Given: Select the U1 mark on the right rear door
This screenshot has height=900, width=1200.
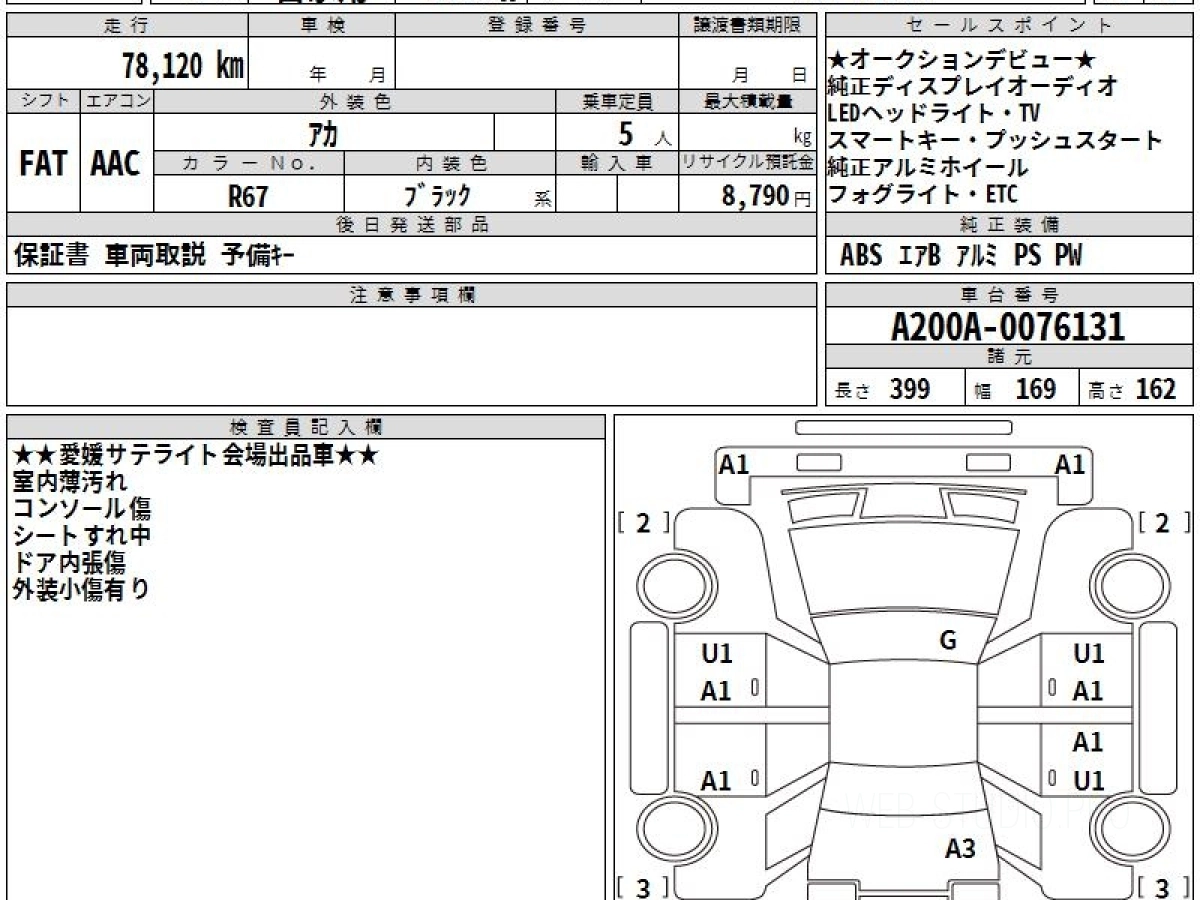Looking at the screenshot, I should pyautogui.click(x=1088, y=780).
